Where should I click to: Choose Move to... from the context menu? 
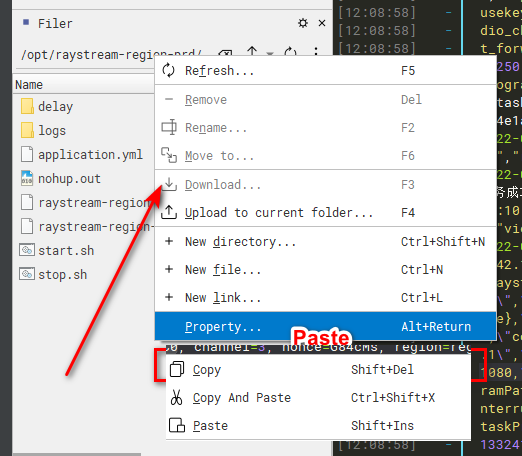coord(325,156)
